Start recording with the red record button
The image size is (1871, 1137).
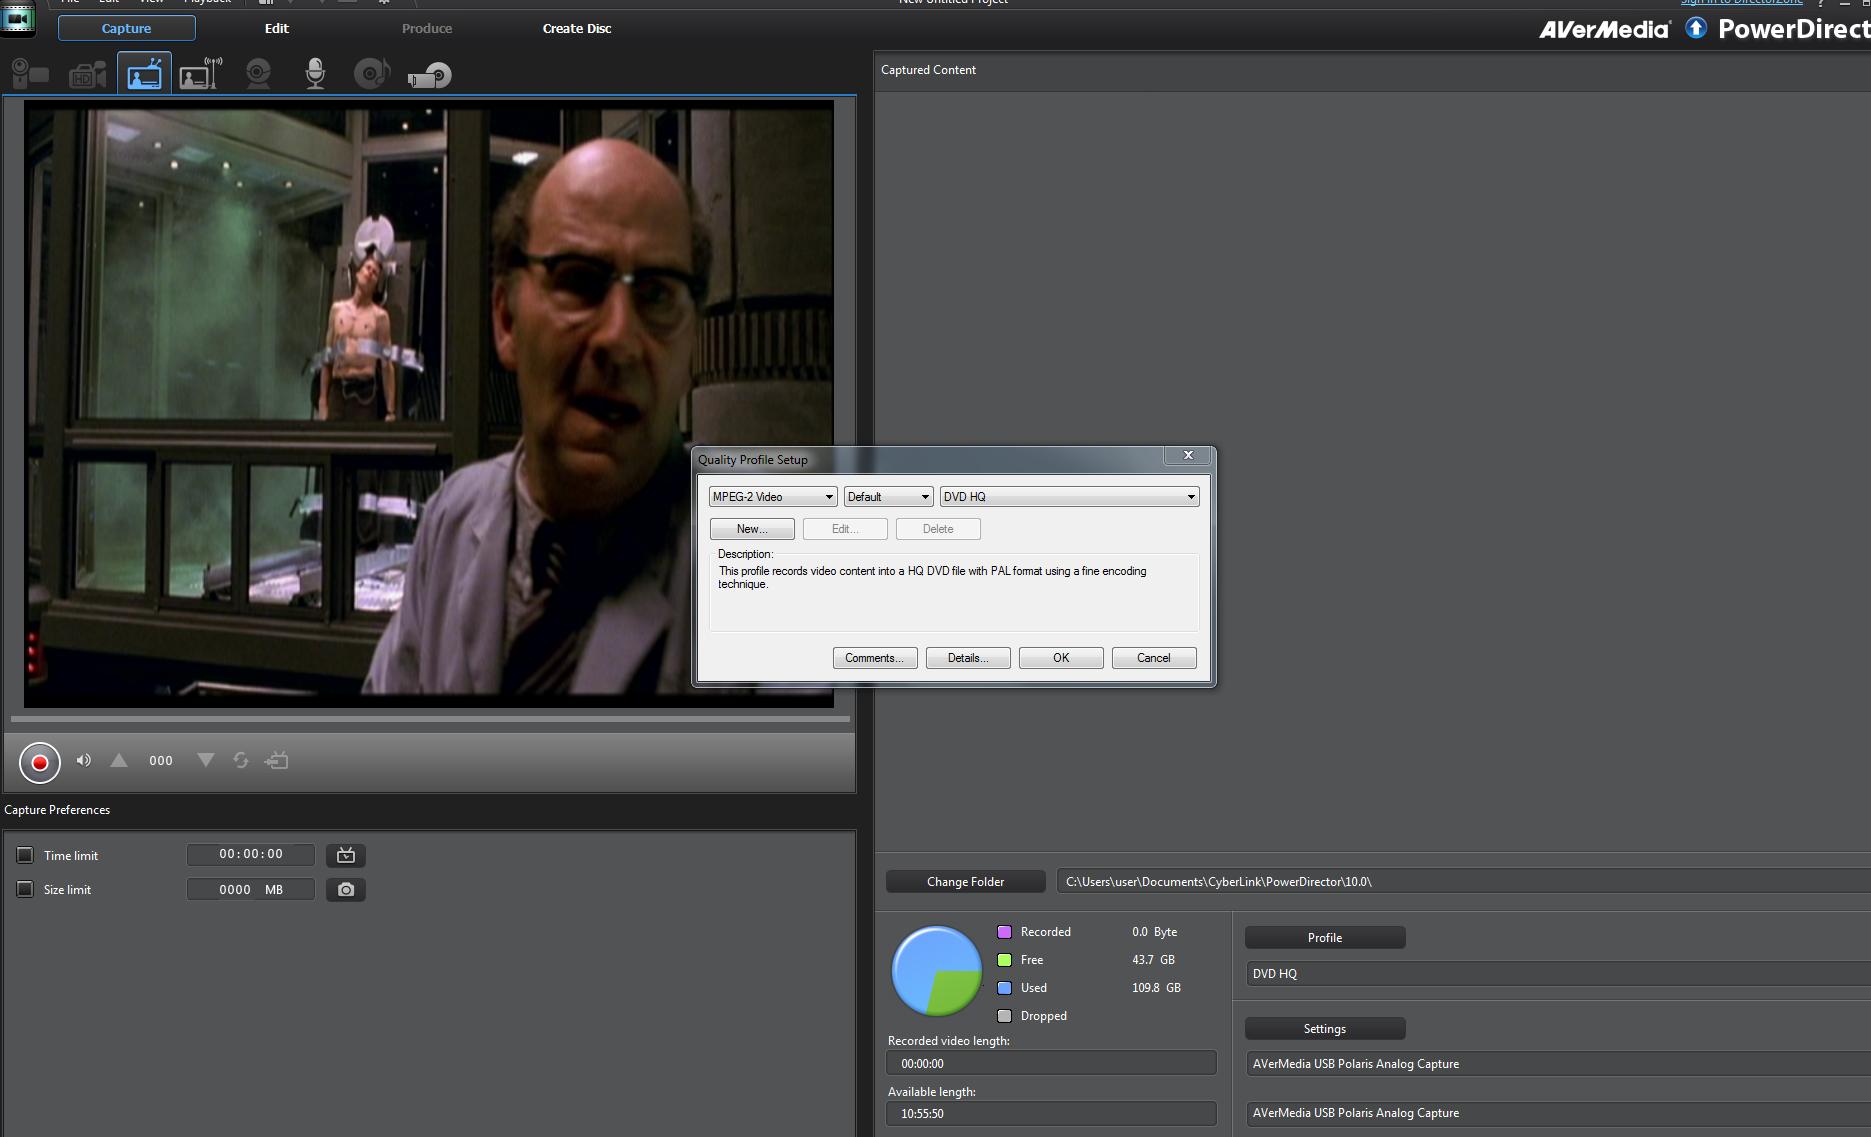40,762
